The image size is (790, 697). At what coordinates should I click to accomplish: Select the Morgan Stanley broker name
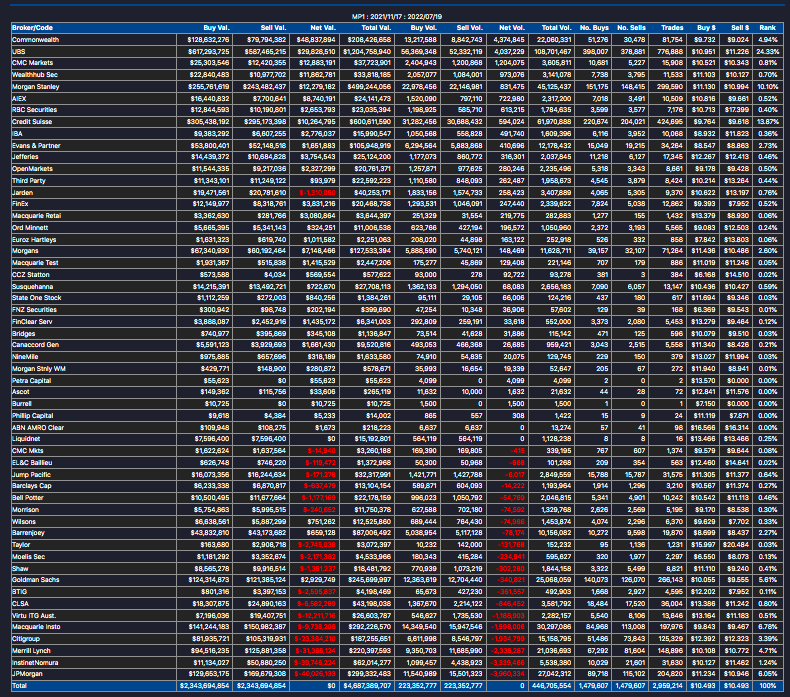point(36,87)
